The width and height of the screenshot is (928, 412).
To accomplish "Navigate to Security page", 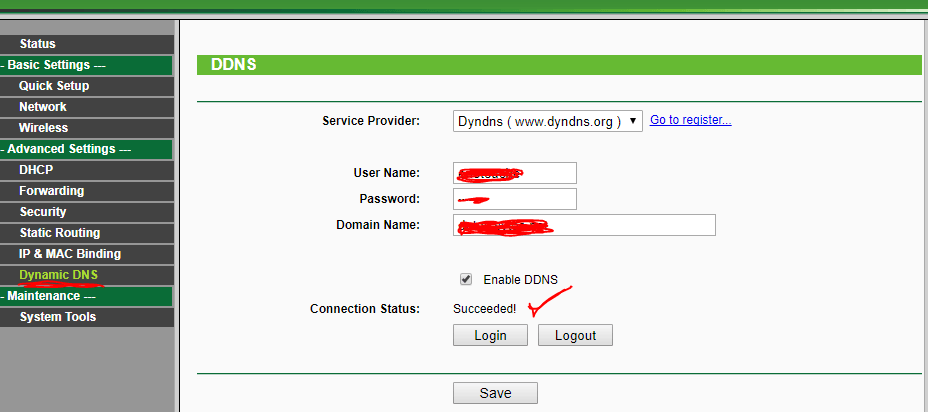I will pos(43,212).
